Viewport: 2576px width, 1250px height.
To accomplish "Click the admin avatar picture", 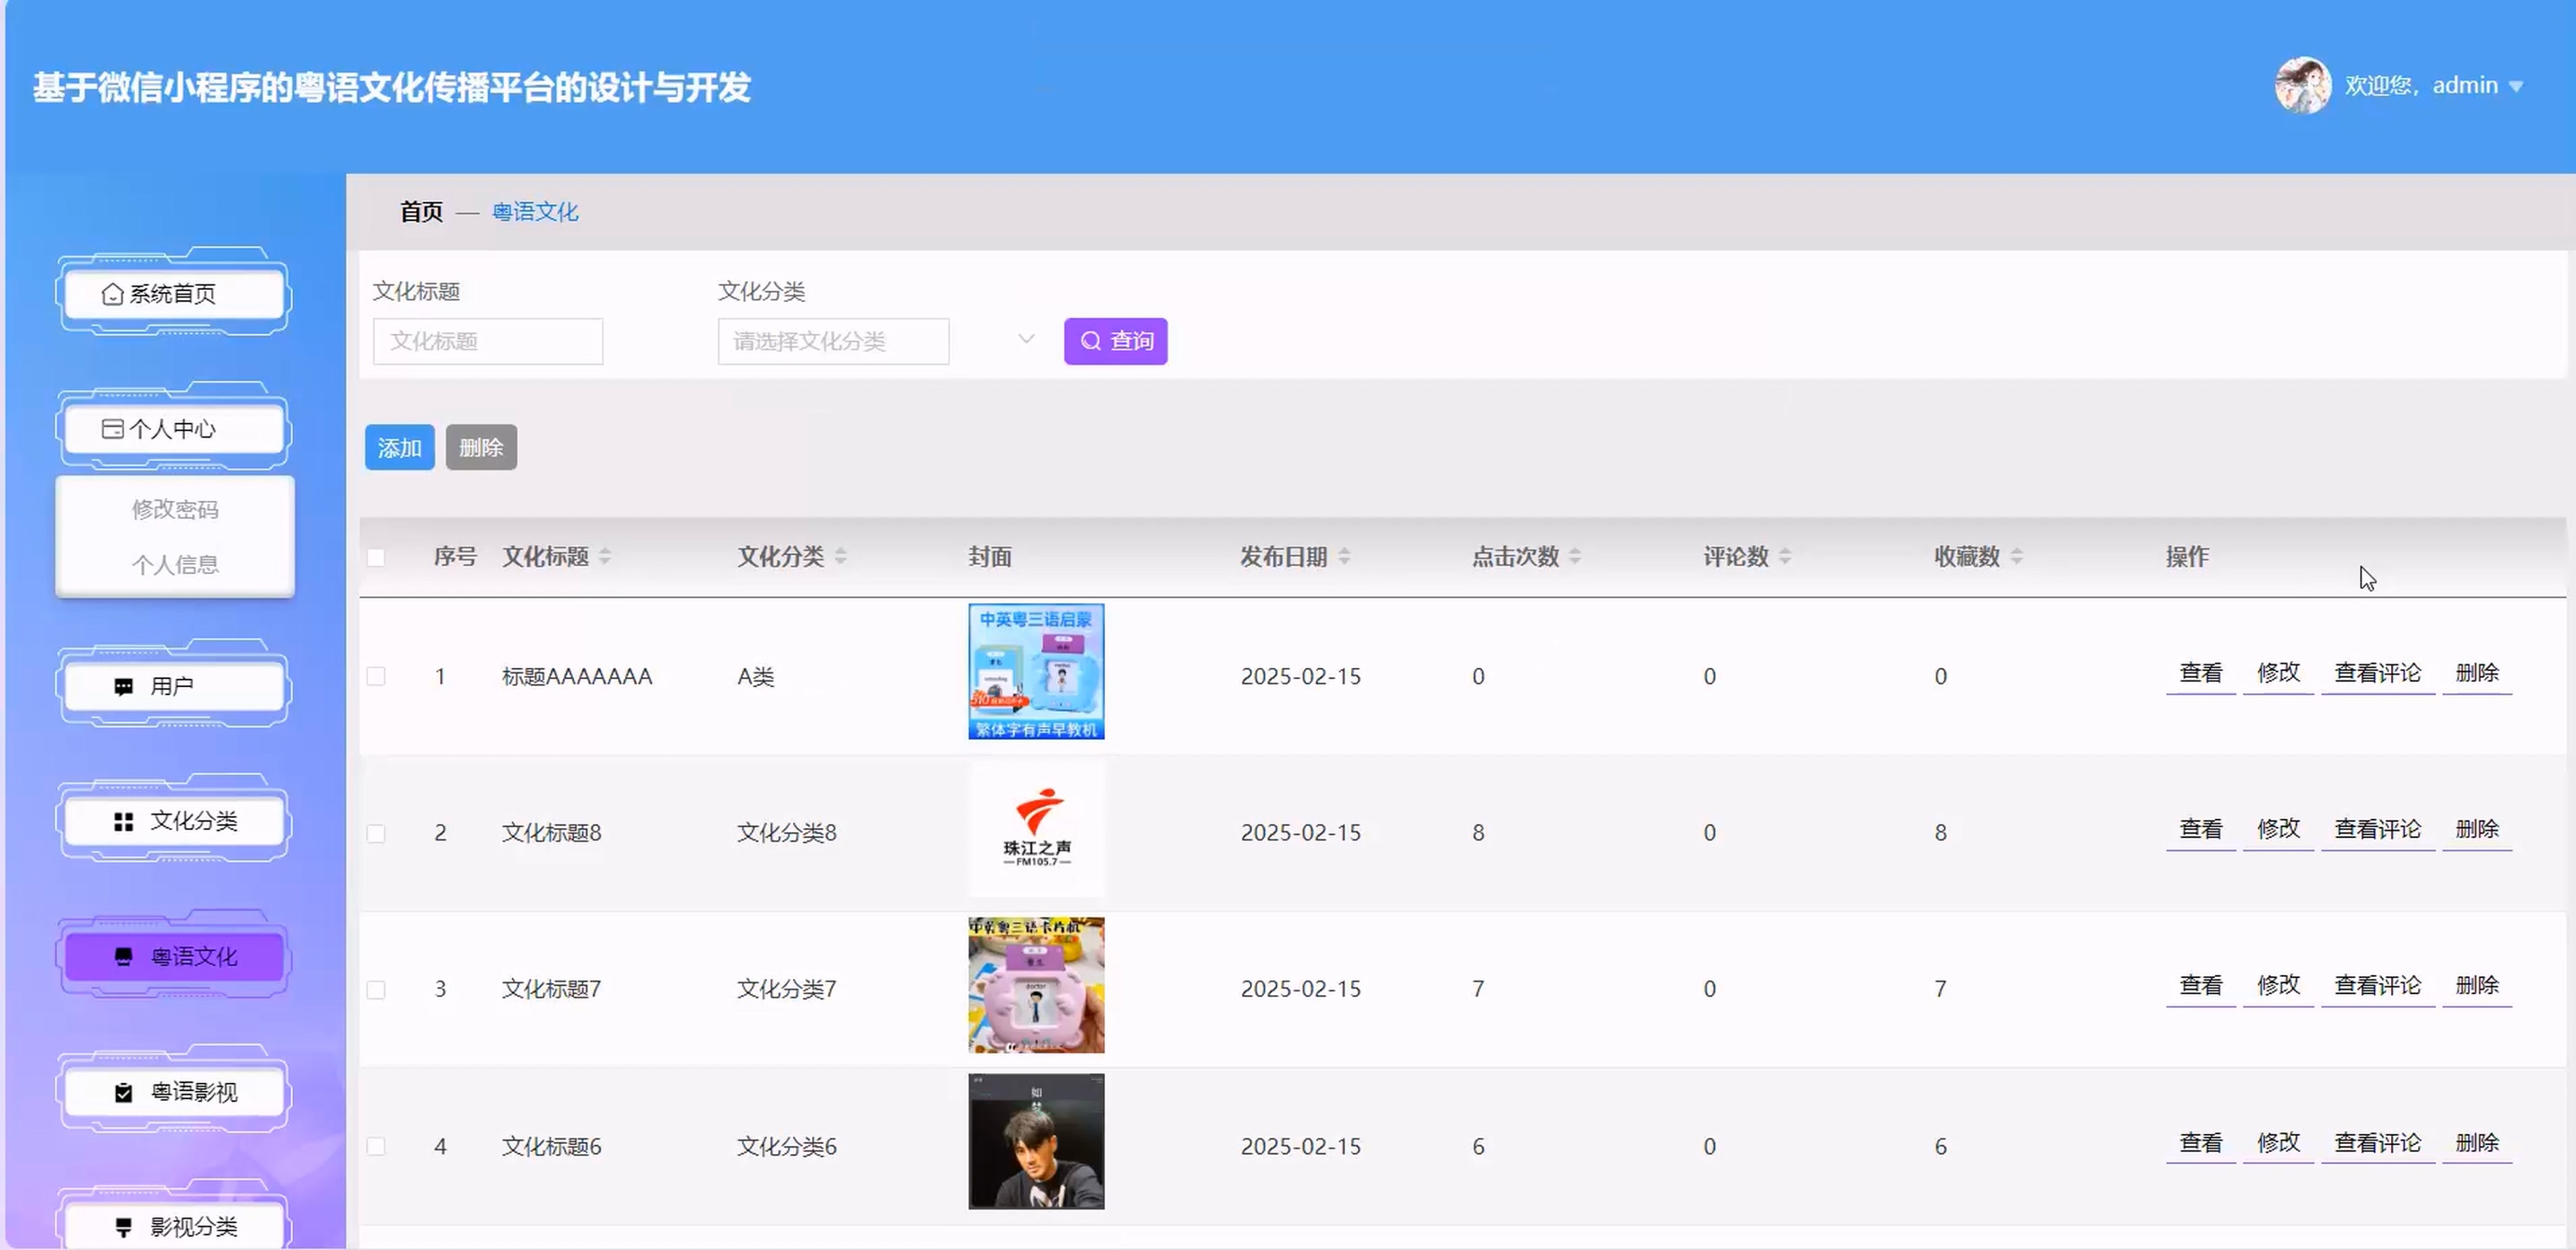I will pos(2302,86).
